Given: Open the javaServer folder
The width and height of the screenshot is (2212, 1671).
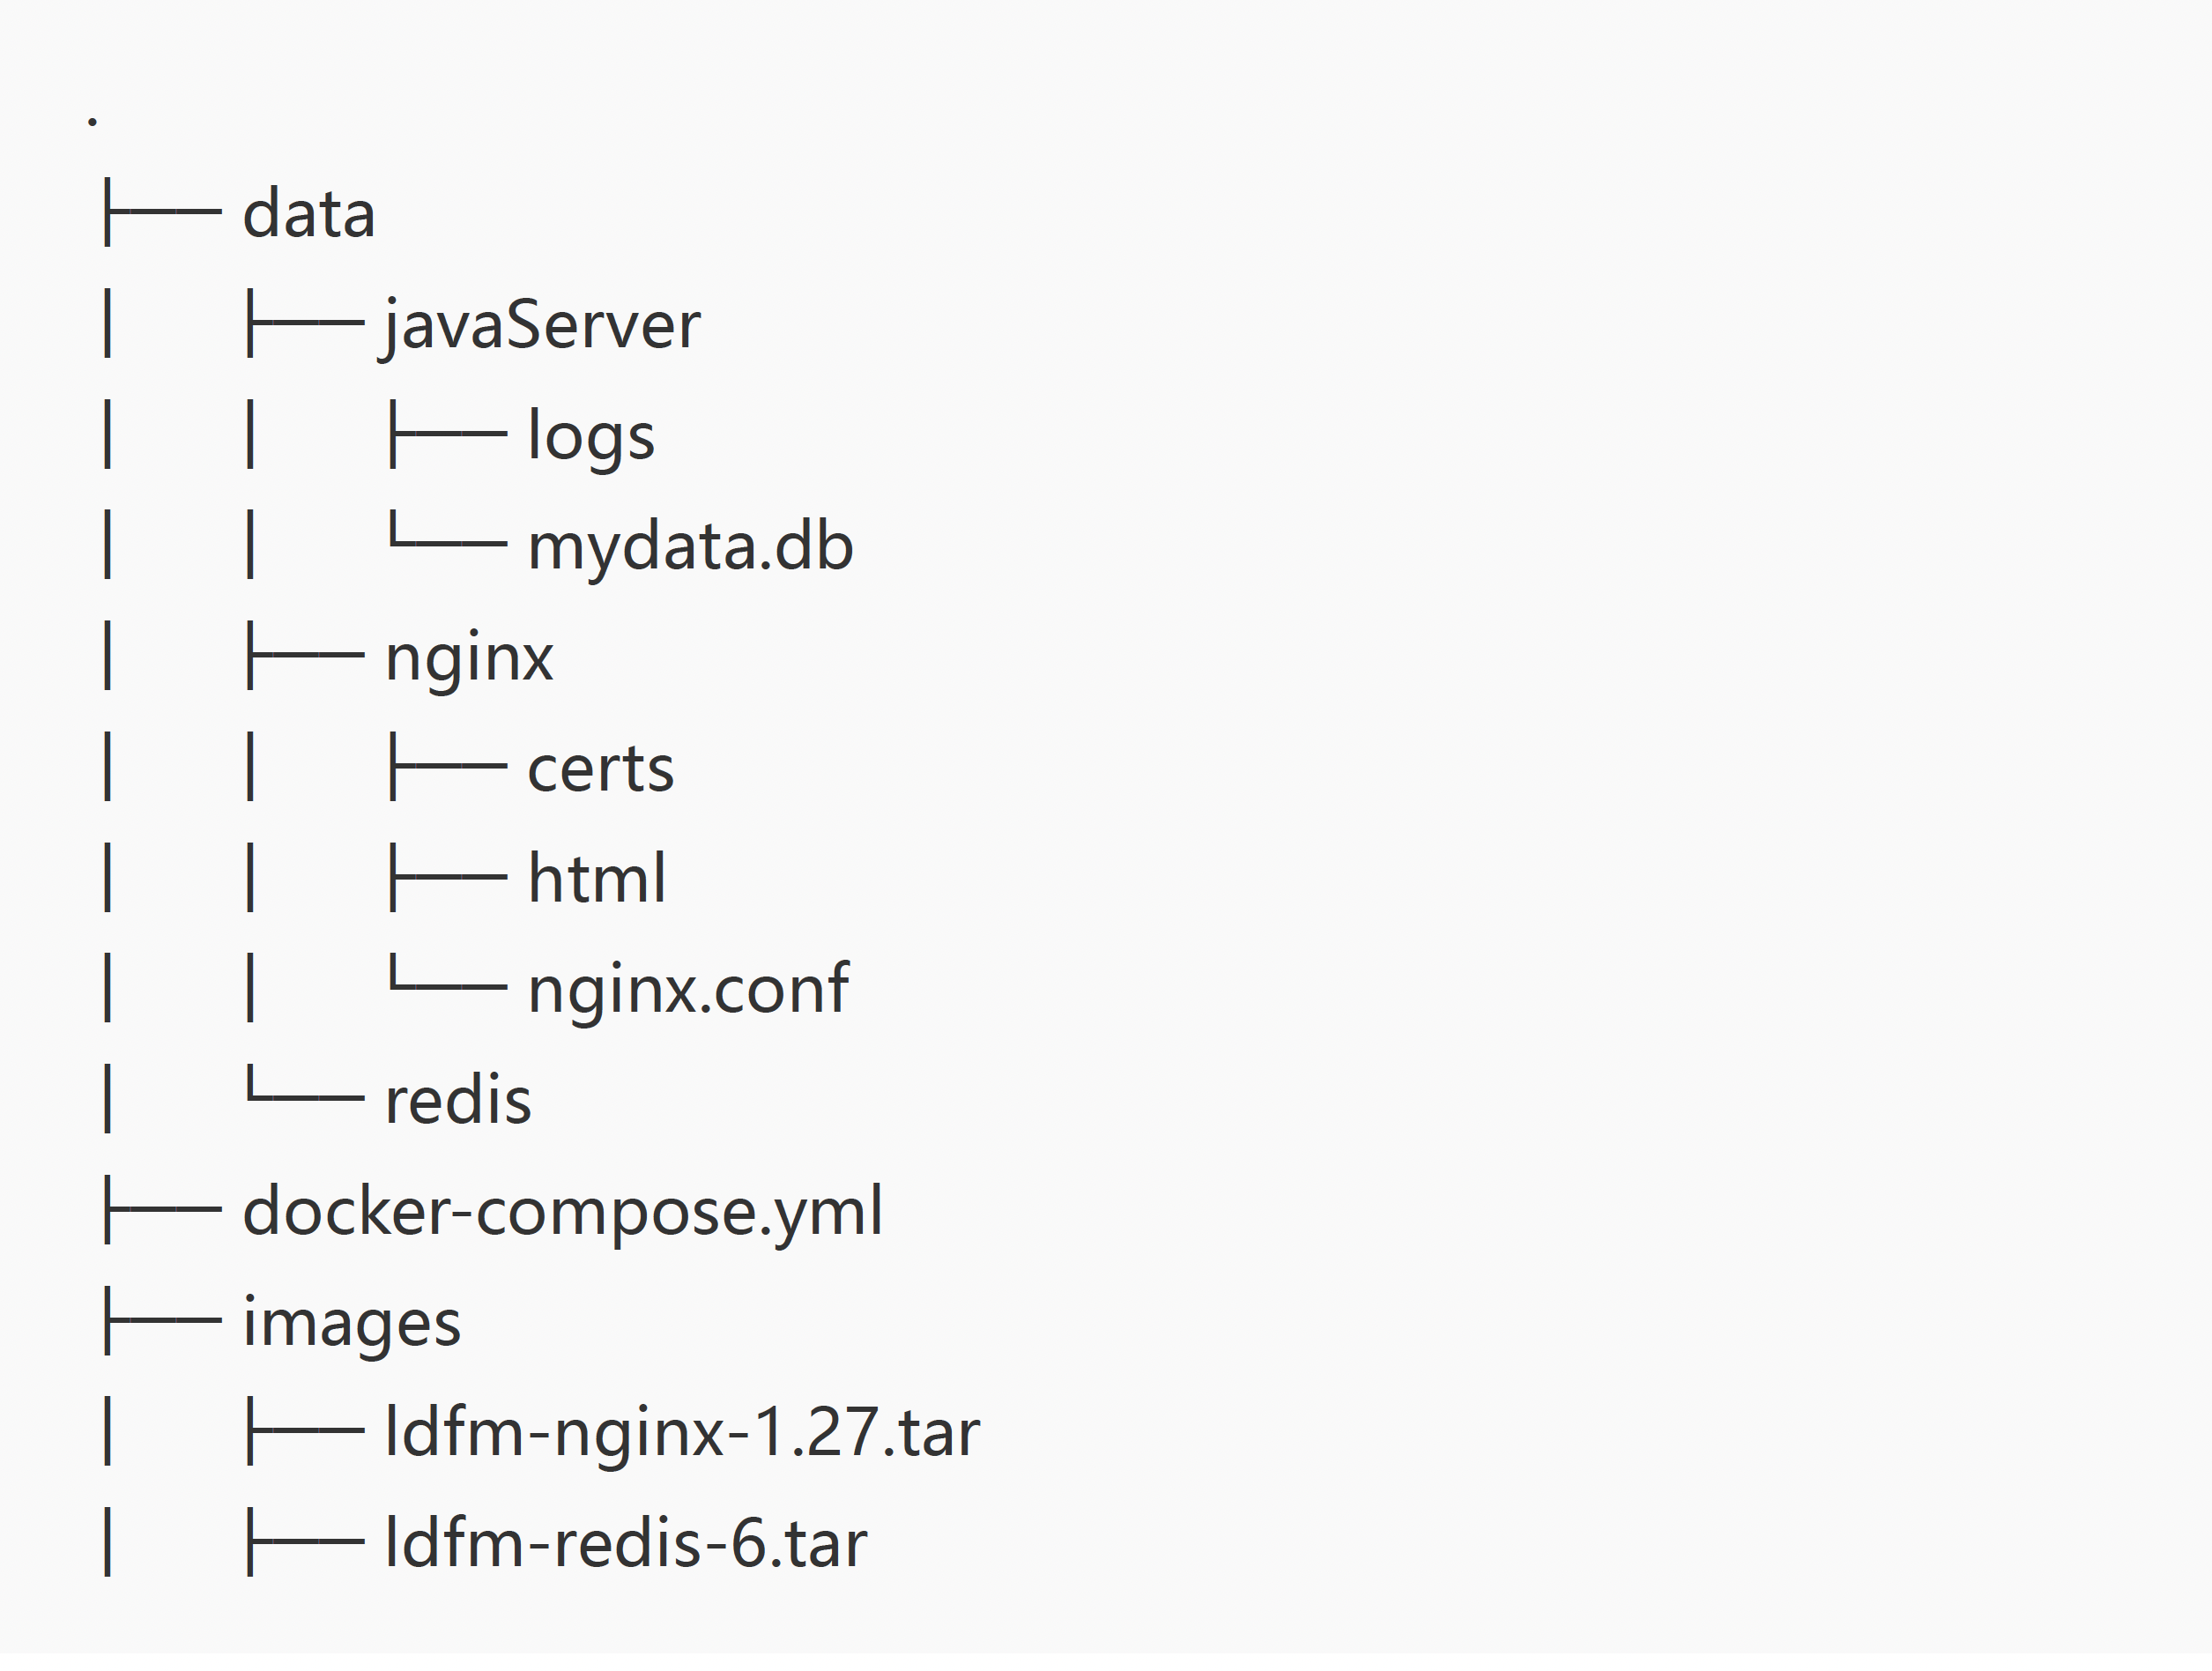Looking at the screenshot, I should click(541, 325).
